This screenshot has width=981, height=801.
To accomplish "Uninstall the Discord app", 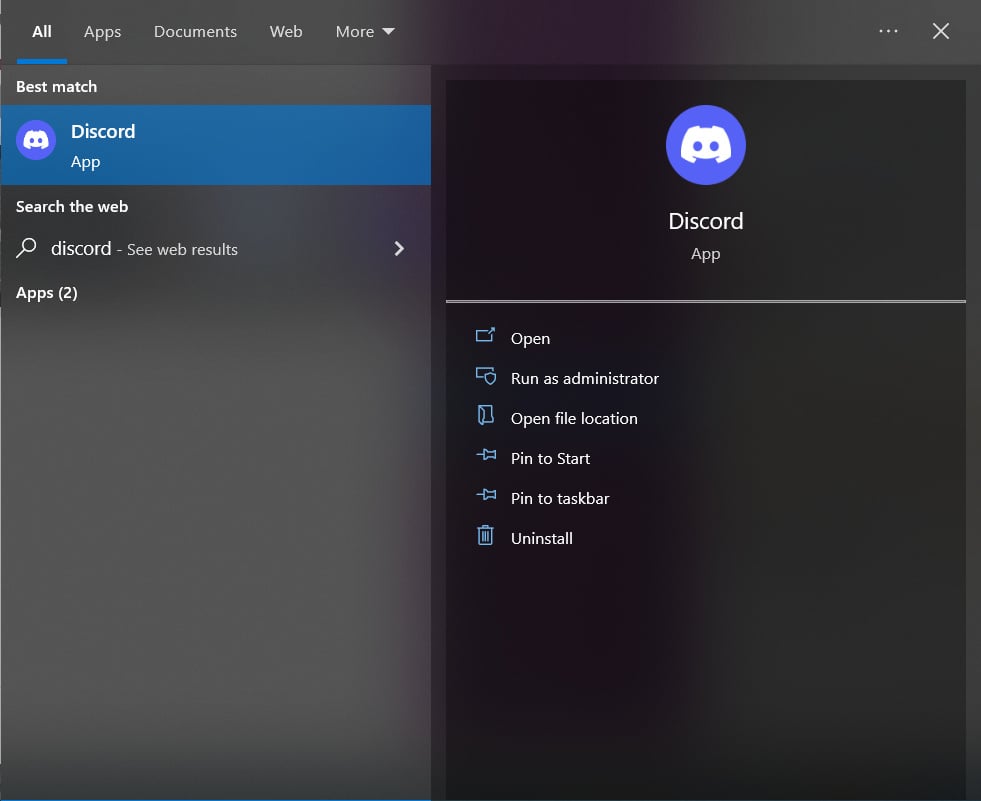I will click(540, 537).
